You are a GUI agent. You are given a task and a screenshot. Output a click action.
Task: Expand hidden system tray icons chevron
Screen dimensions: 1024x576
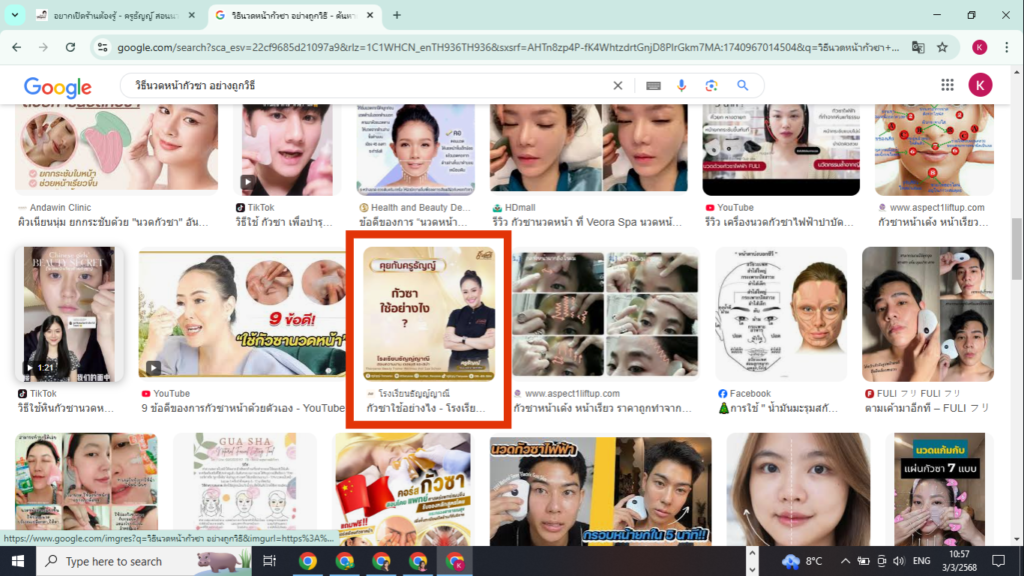(845, 561)
